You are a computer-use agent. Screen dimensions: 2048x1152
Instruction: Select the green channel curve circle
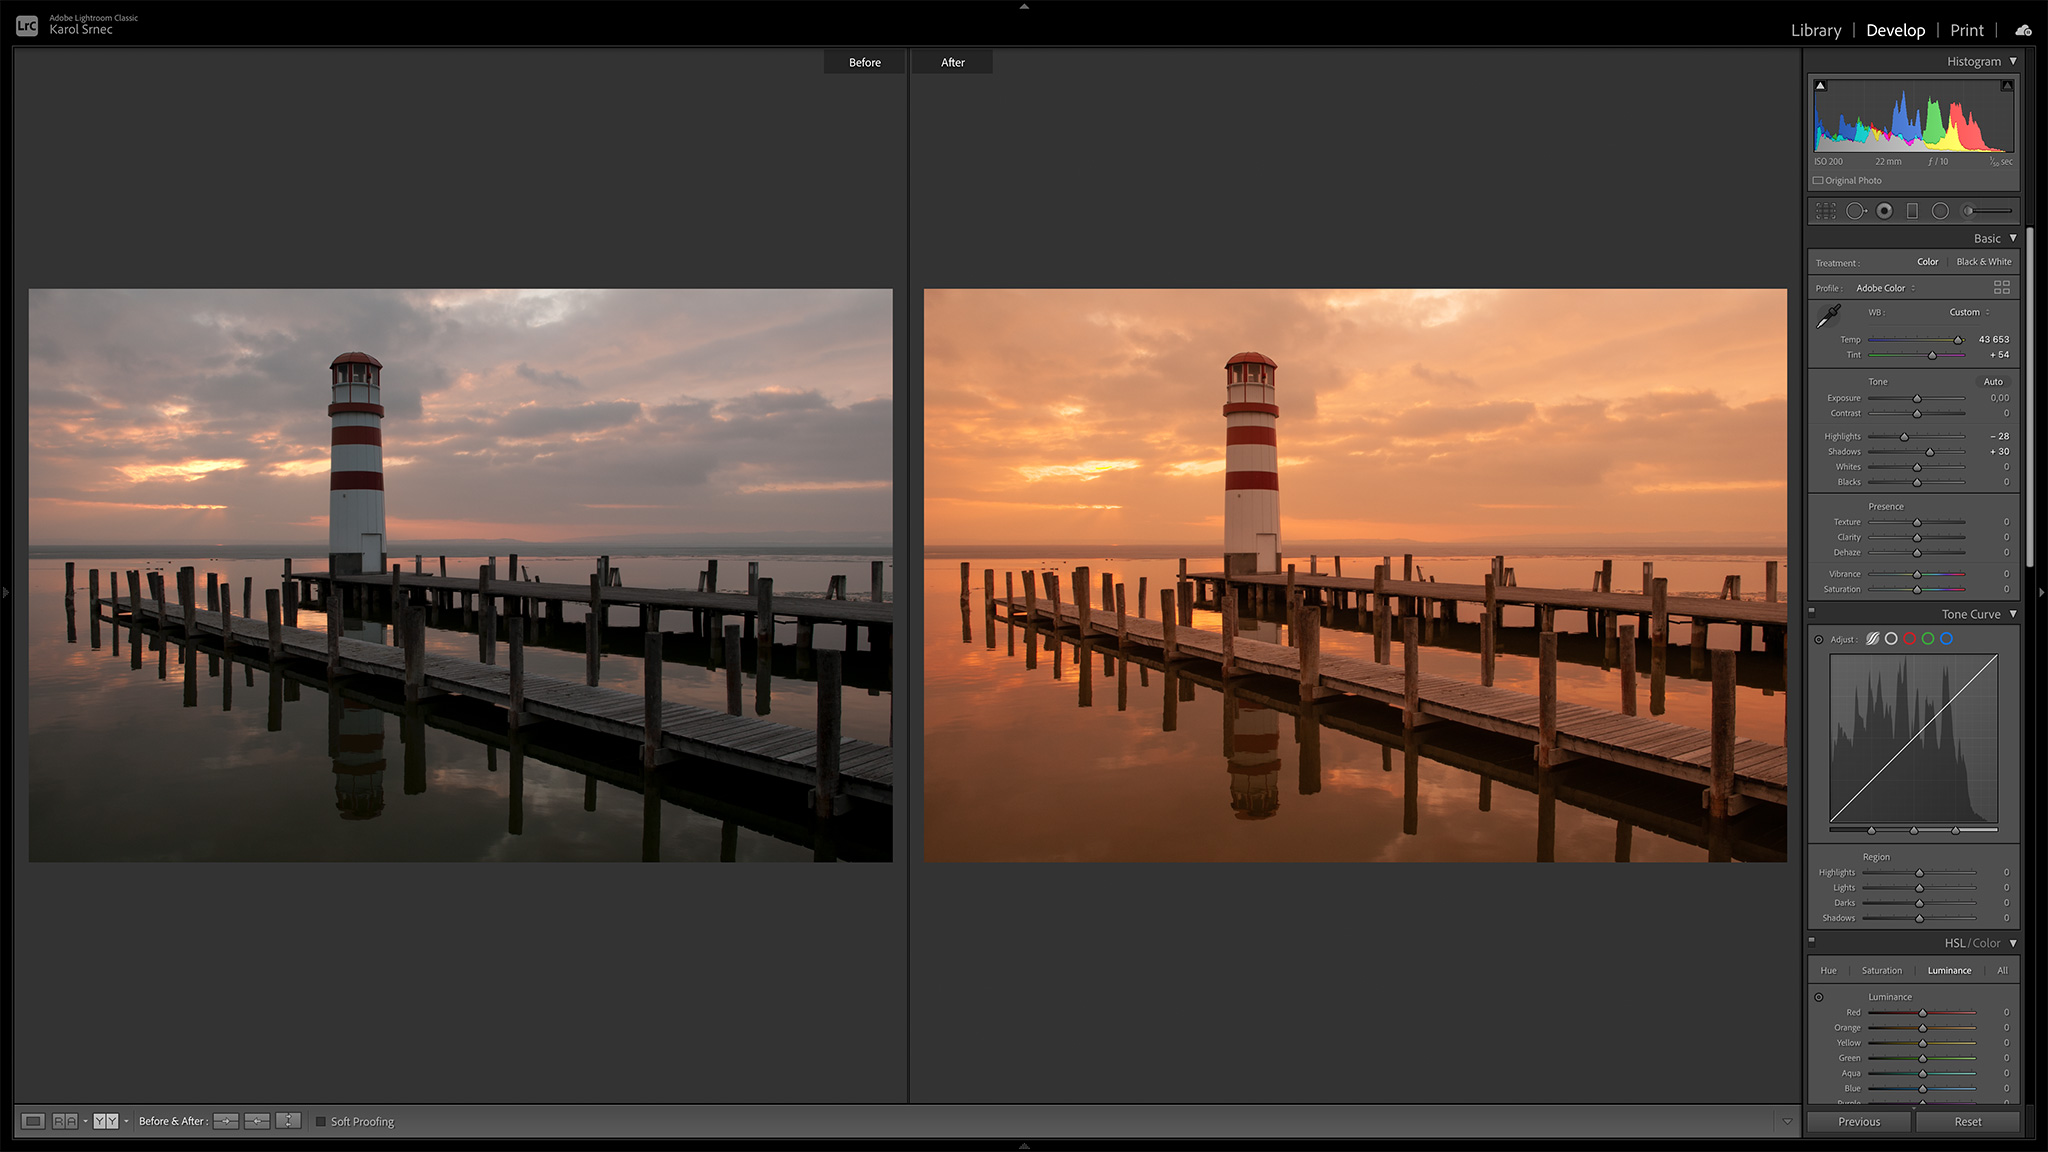pos(1927,639)
